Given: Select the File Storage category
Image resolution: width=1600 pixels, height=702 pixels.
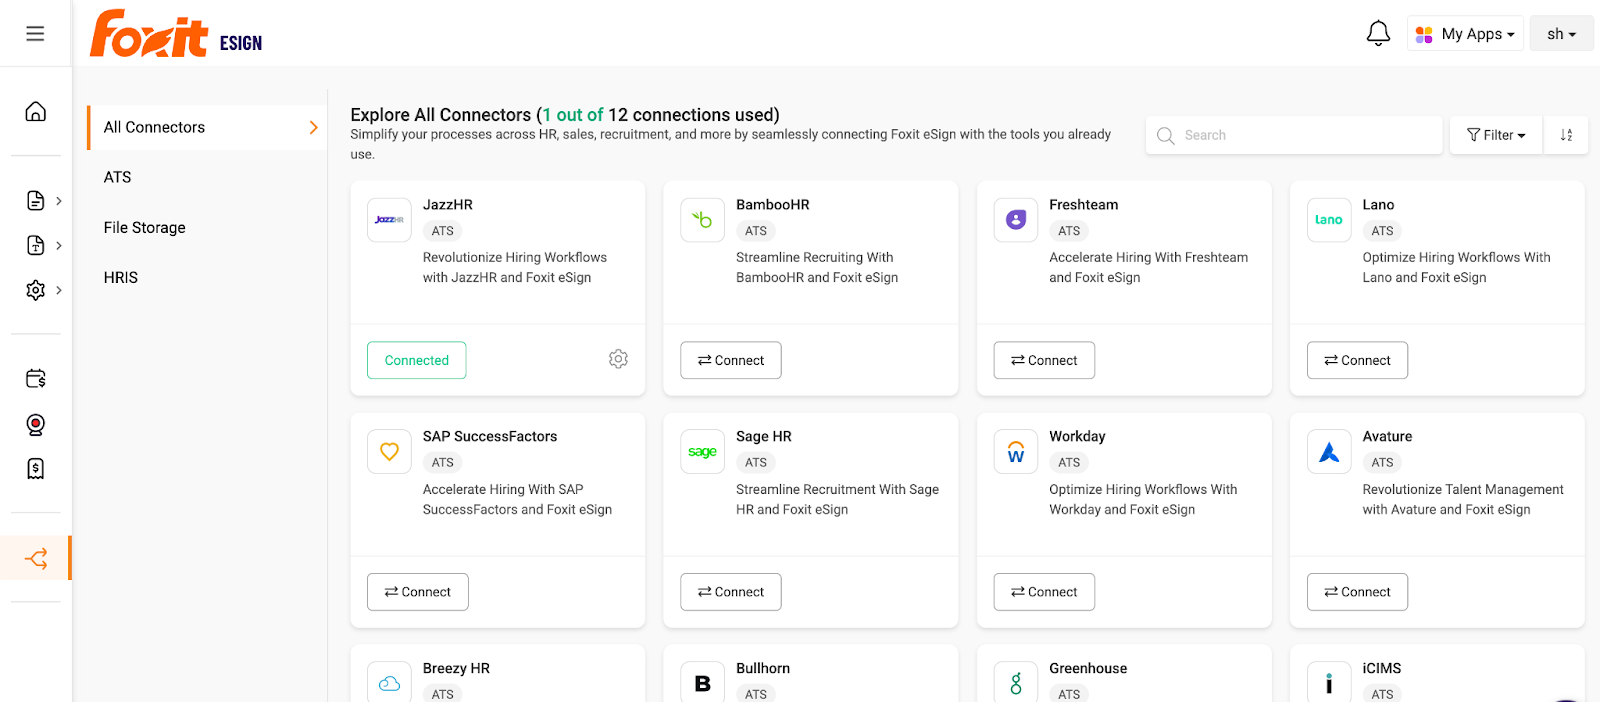Looking at the screenshot, I should [x=144, y=228].
